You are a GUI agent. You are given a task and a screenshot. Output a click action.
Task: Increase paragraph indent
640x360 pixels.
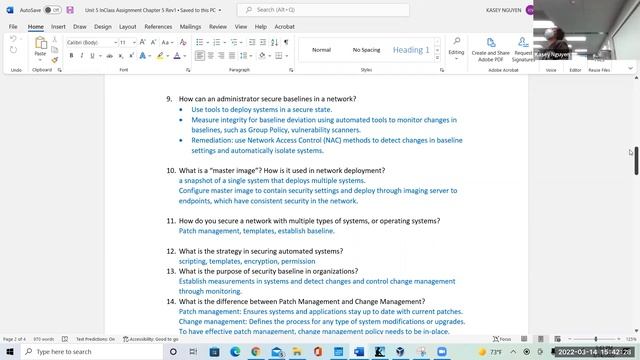click(263, 42)
